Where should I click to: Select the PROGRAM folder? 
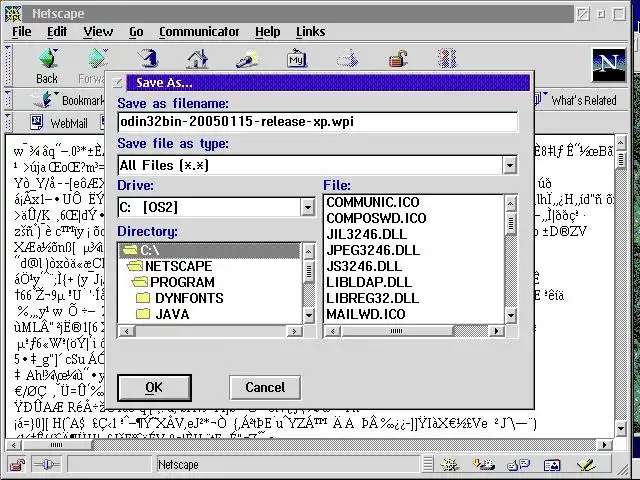tap(173, 282)
